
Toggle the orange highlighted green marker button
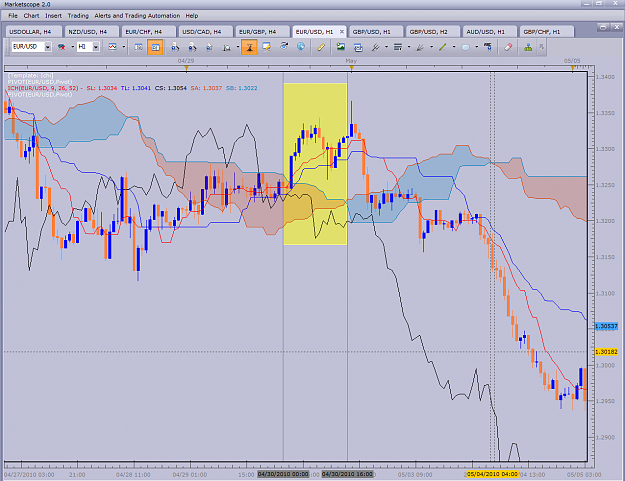tap(249, 47)
